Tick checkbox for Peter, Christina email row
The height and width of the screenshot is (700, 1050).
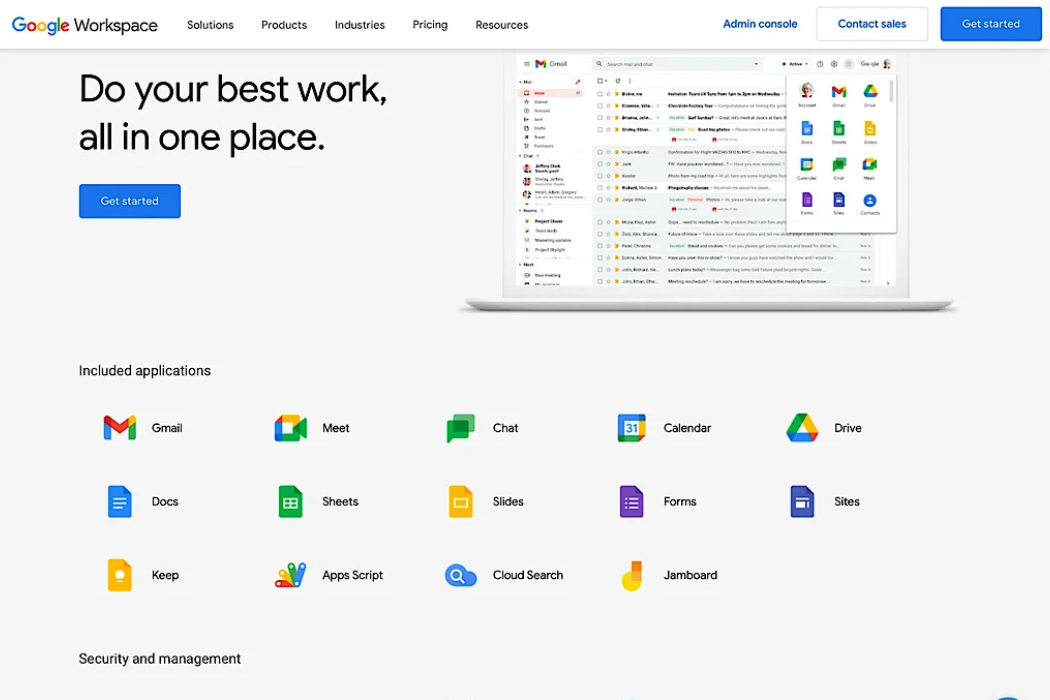point(600,246)
